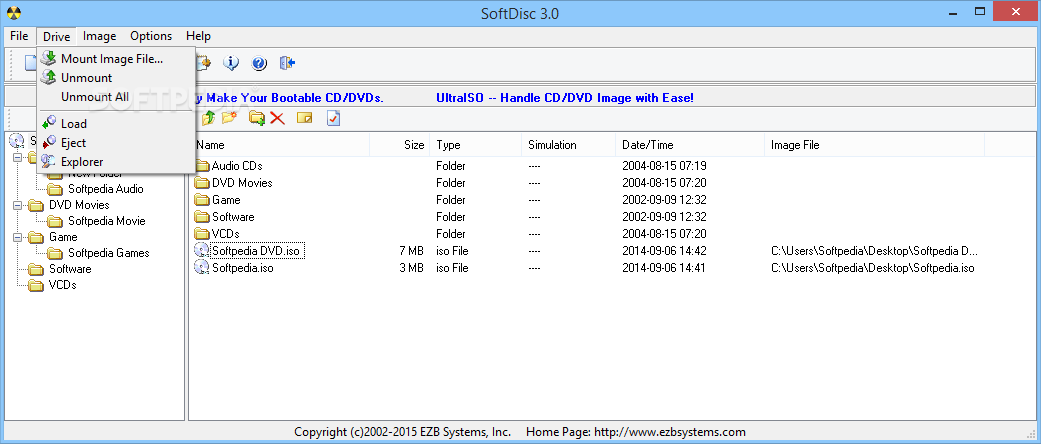The width and height of the screenshot is (1041, 444).
Task: Click folder icon beside DVD Movies in file list
Action: point(202,183)
